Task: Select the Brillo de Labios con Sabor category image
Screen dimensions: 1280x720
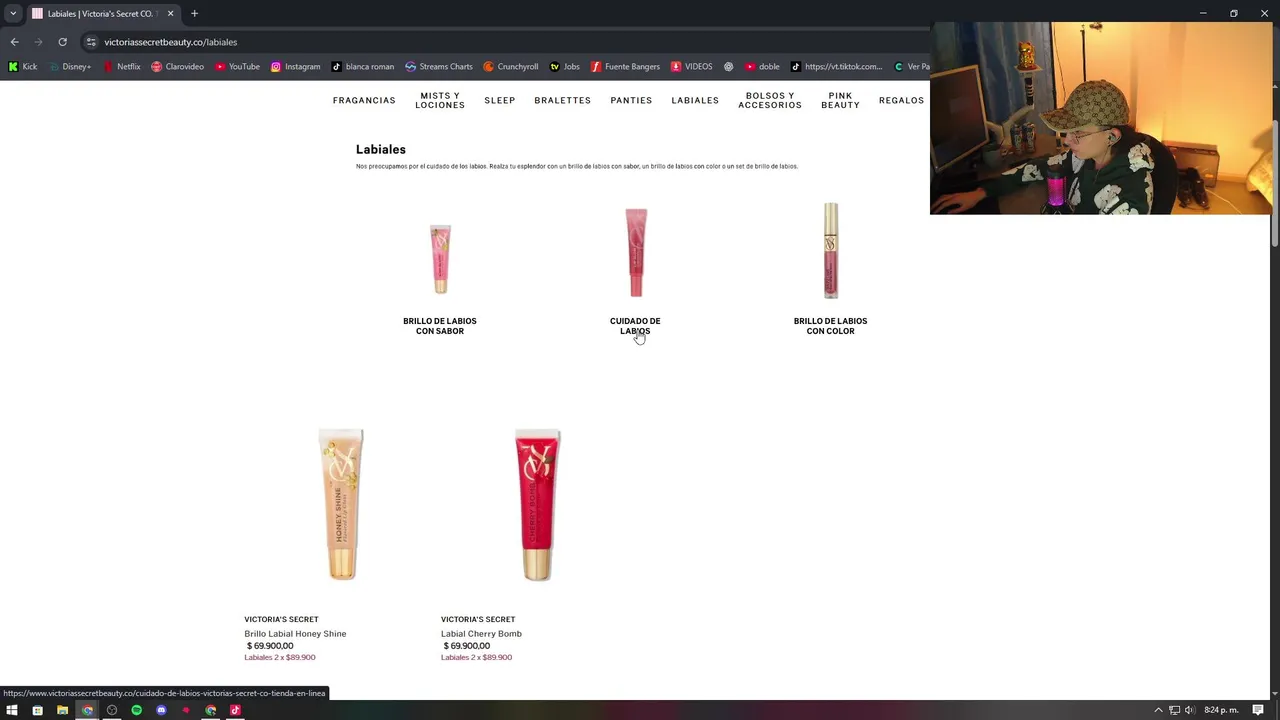Action: coord(440,258)
